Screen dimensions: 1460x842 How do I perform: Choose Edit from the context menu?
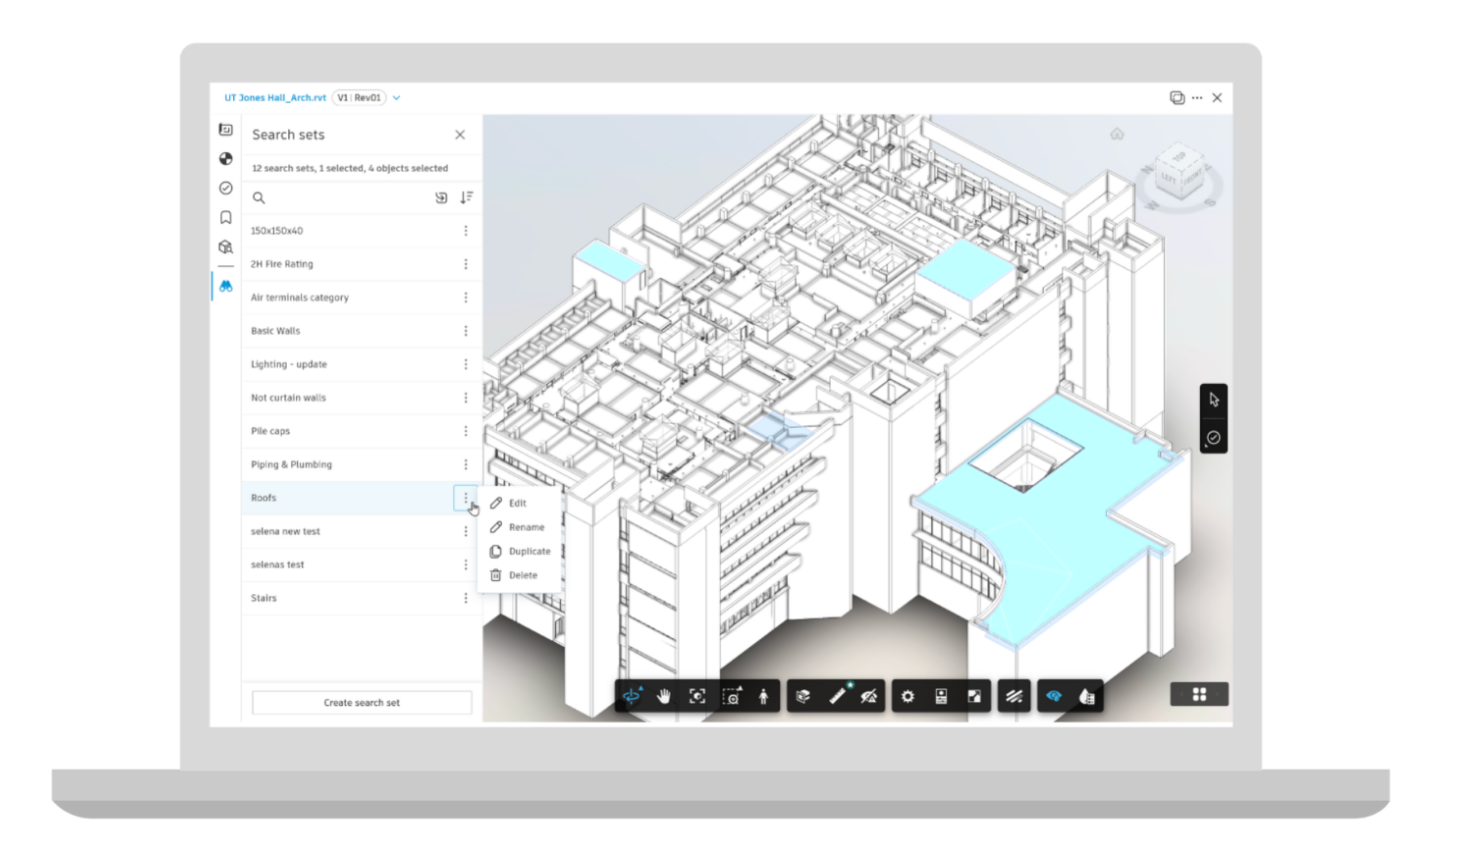[520, 503]
